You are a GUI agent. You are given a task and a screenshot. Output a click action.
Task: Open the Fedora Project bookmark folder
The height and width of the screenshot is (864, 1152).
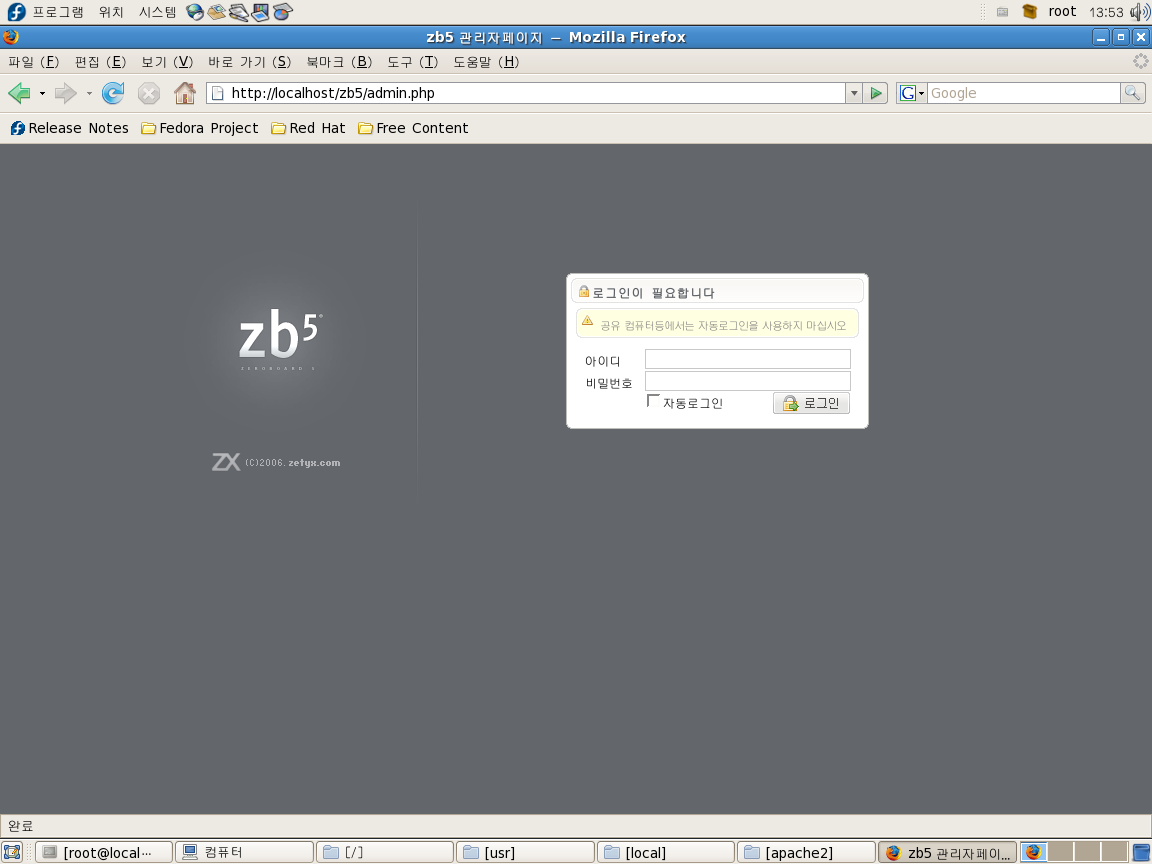[200, 128]
